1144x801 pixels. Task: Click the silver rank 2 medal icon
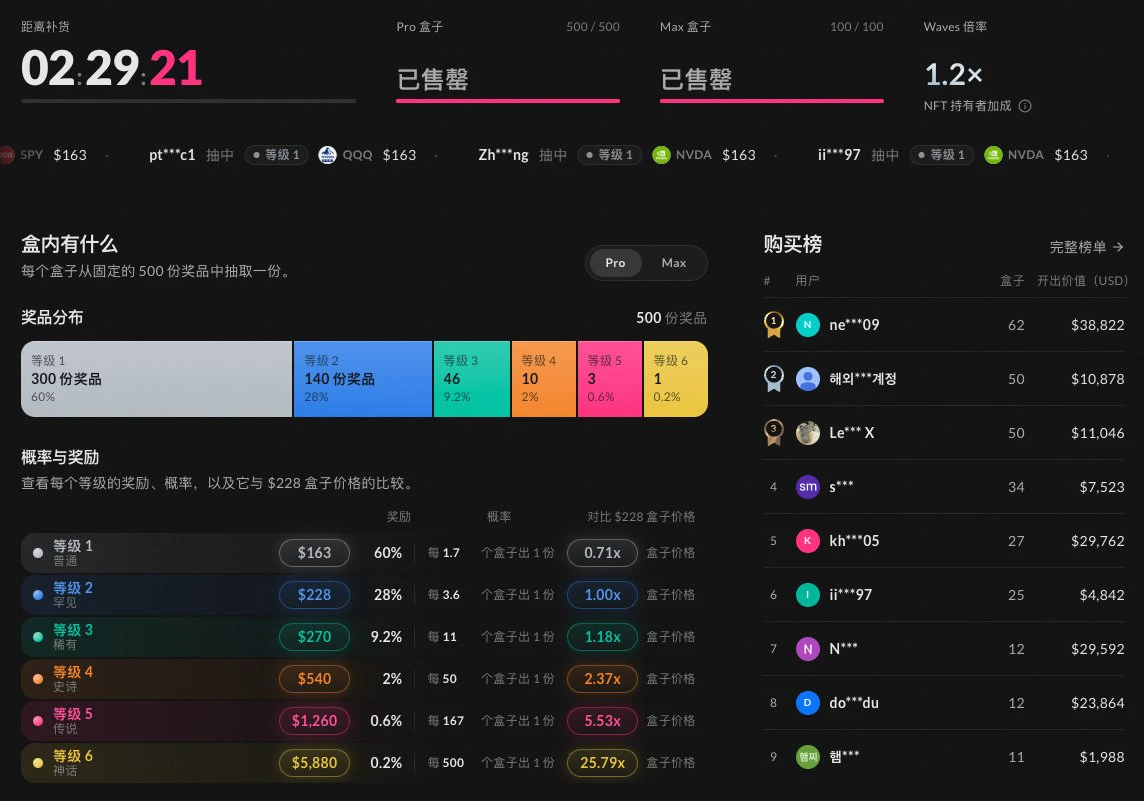coord(773,379)
